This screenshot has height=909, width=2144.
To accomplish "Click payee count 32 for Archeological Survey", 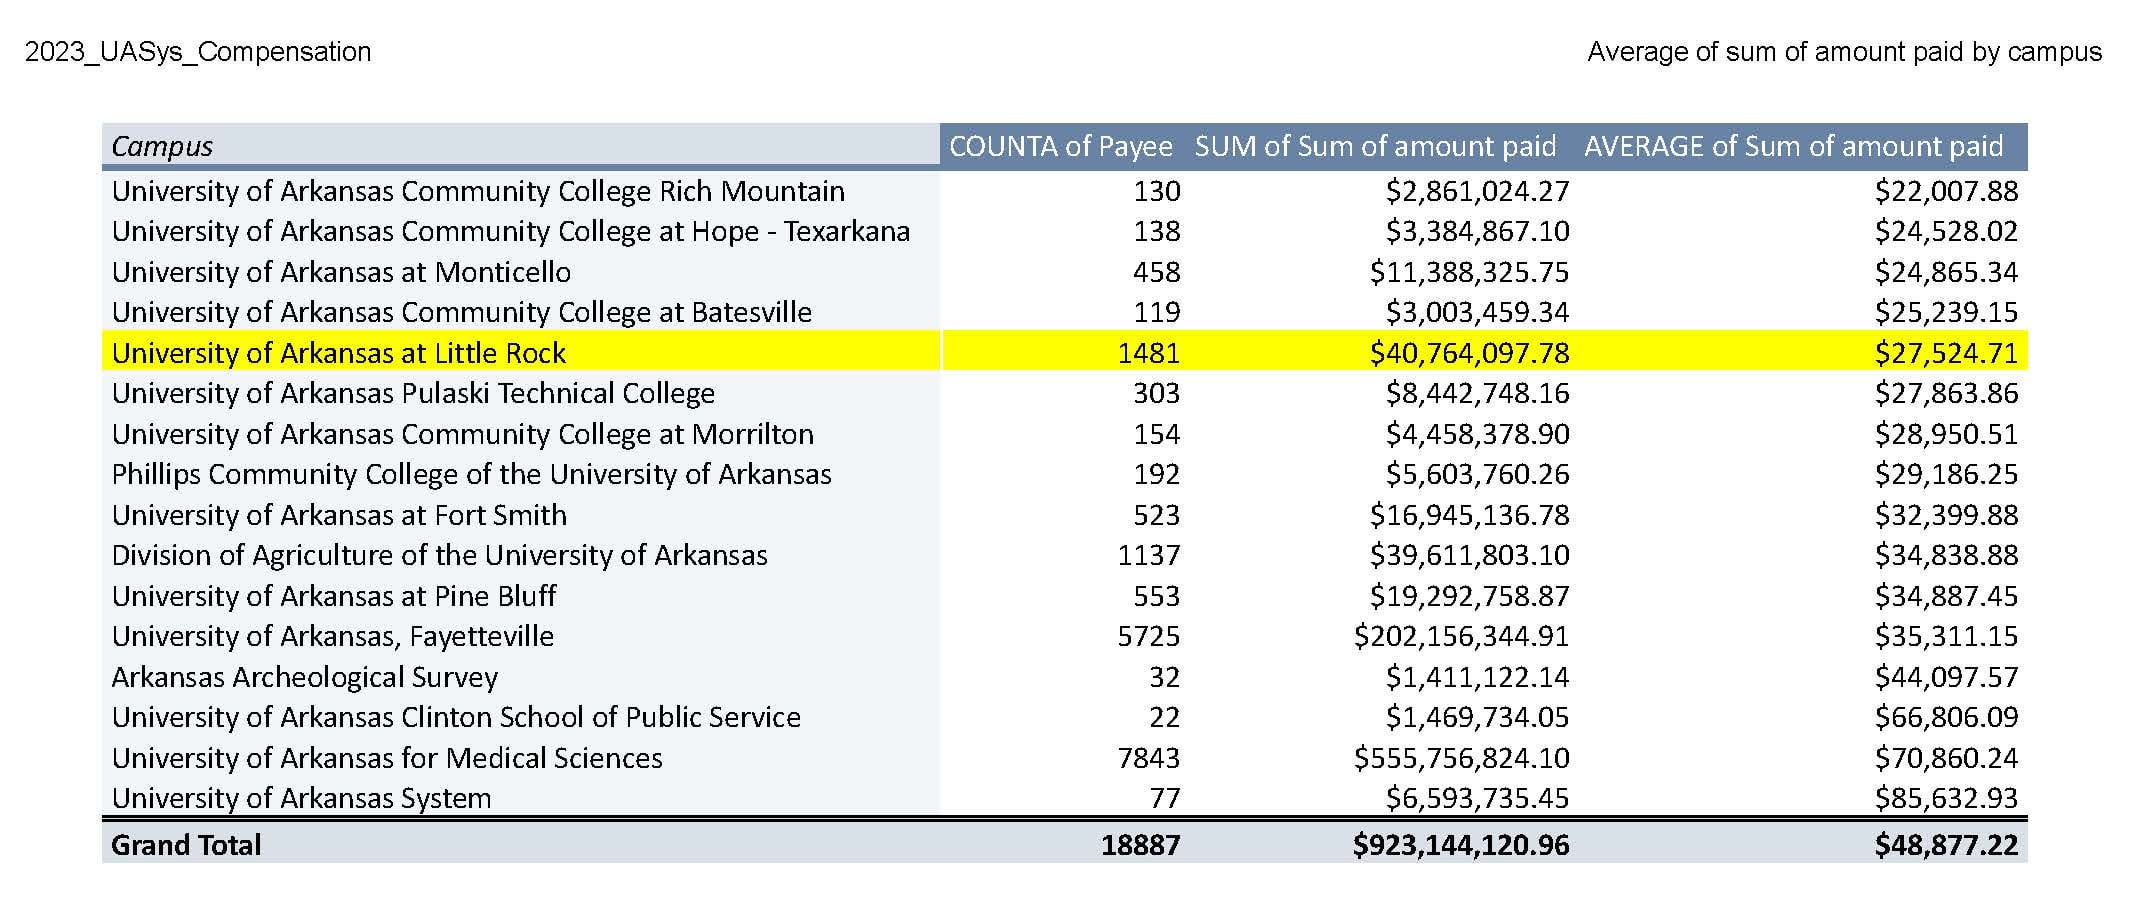I will pos(1165,677).
